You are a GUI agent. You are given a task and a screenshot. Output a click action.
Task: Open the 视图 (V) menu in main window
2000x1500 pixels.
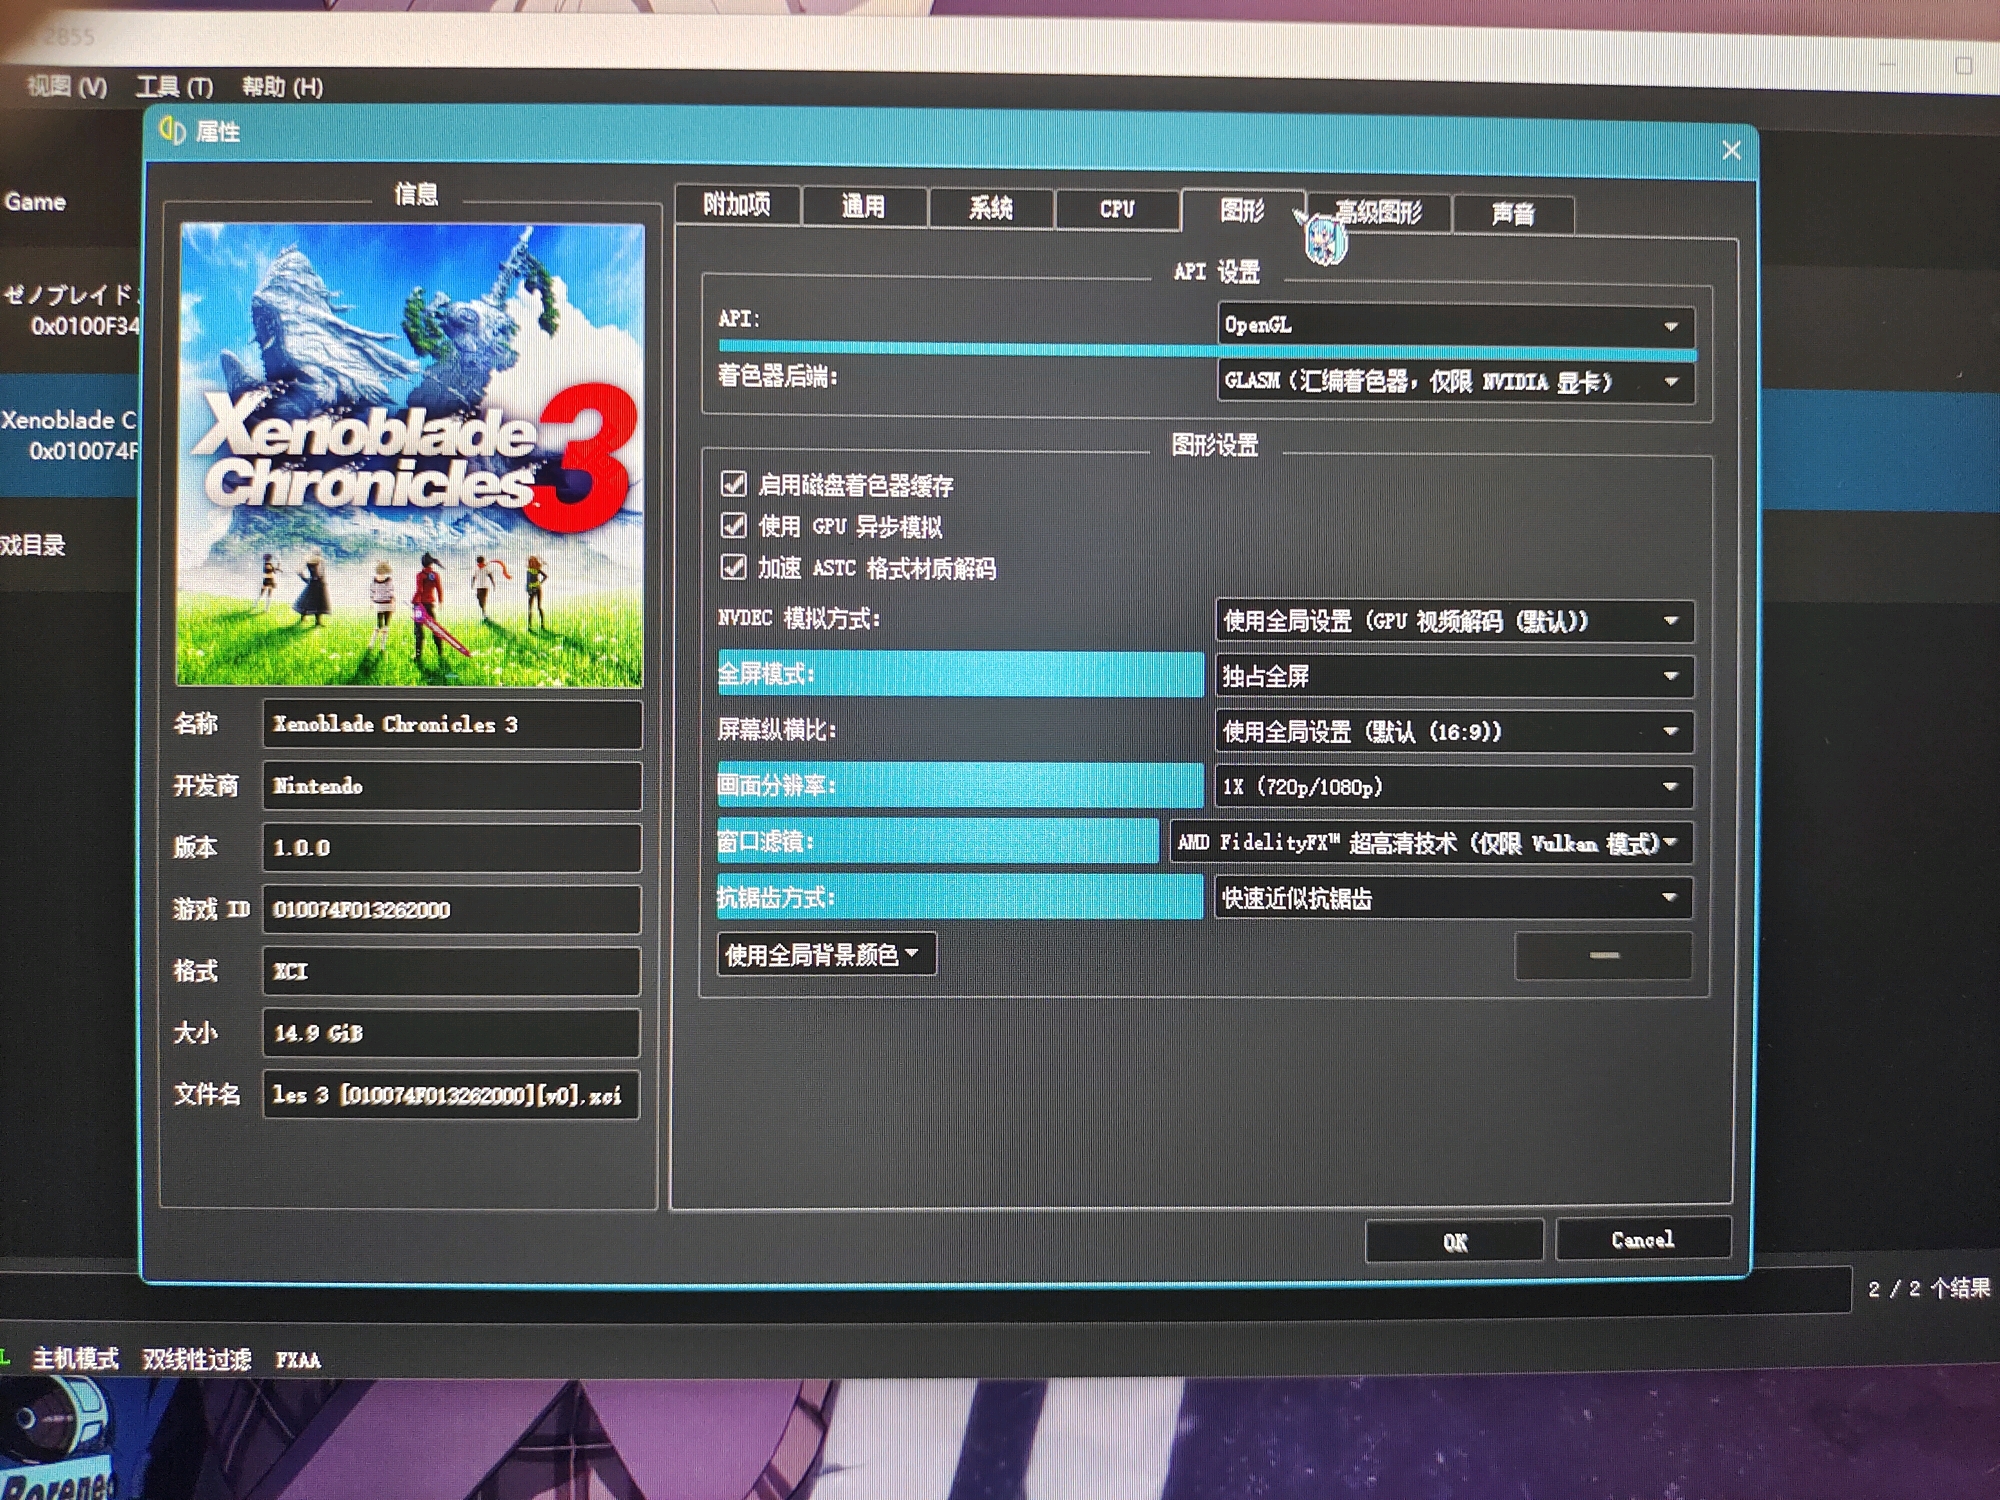[x=67, y=86]
